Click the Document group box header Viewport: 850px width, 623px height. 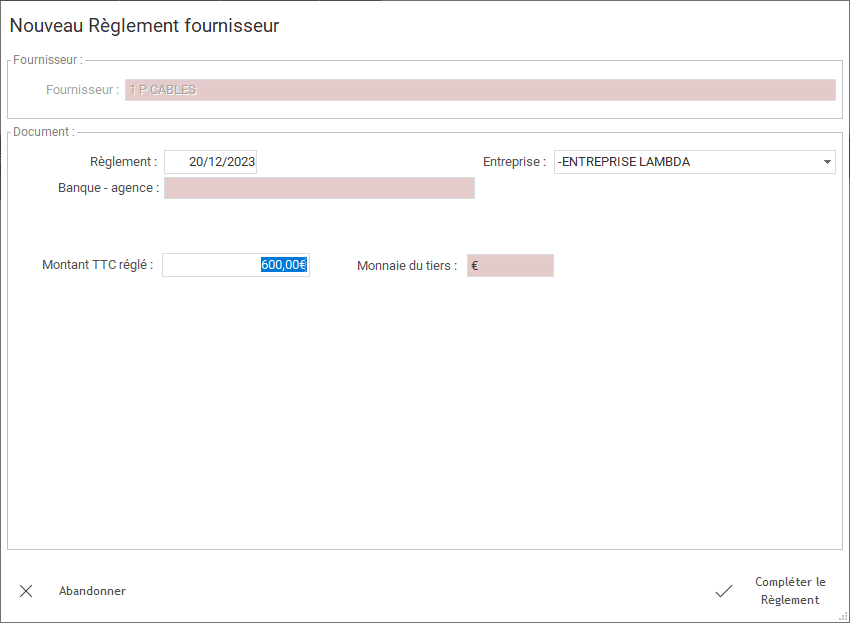click(44, 132)
